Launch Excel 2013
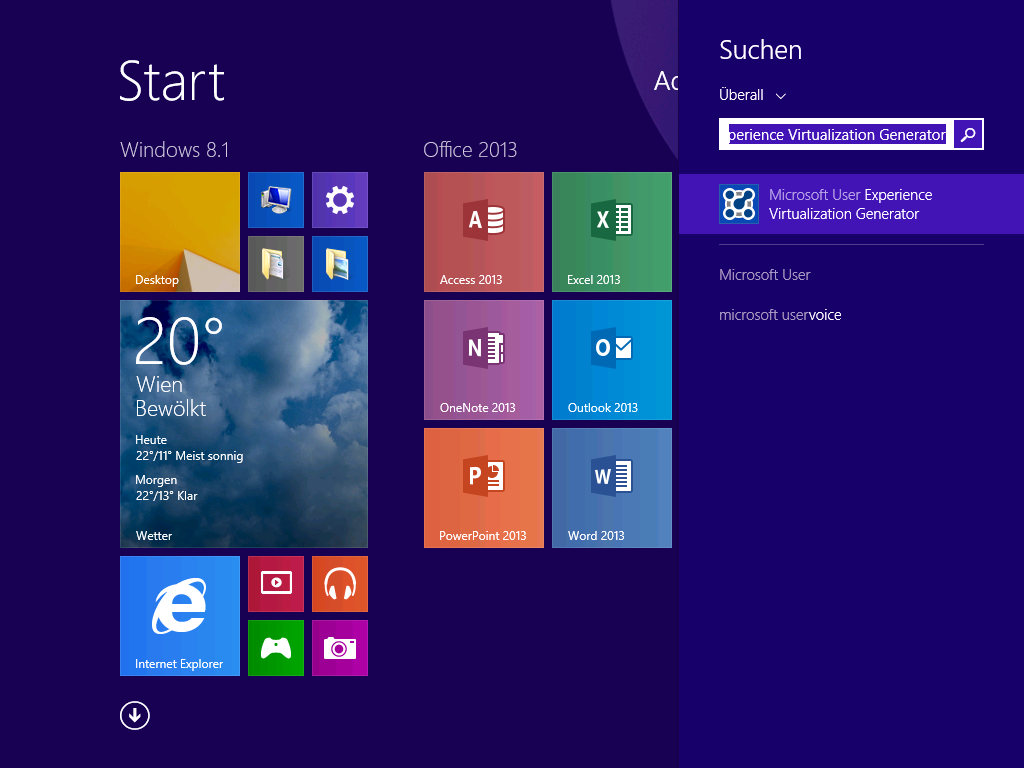Image resolution: width=1024 pixels, height=768 pixels. point(611,232)
